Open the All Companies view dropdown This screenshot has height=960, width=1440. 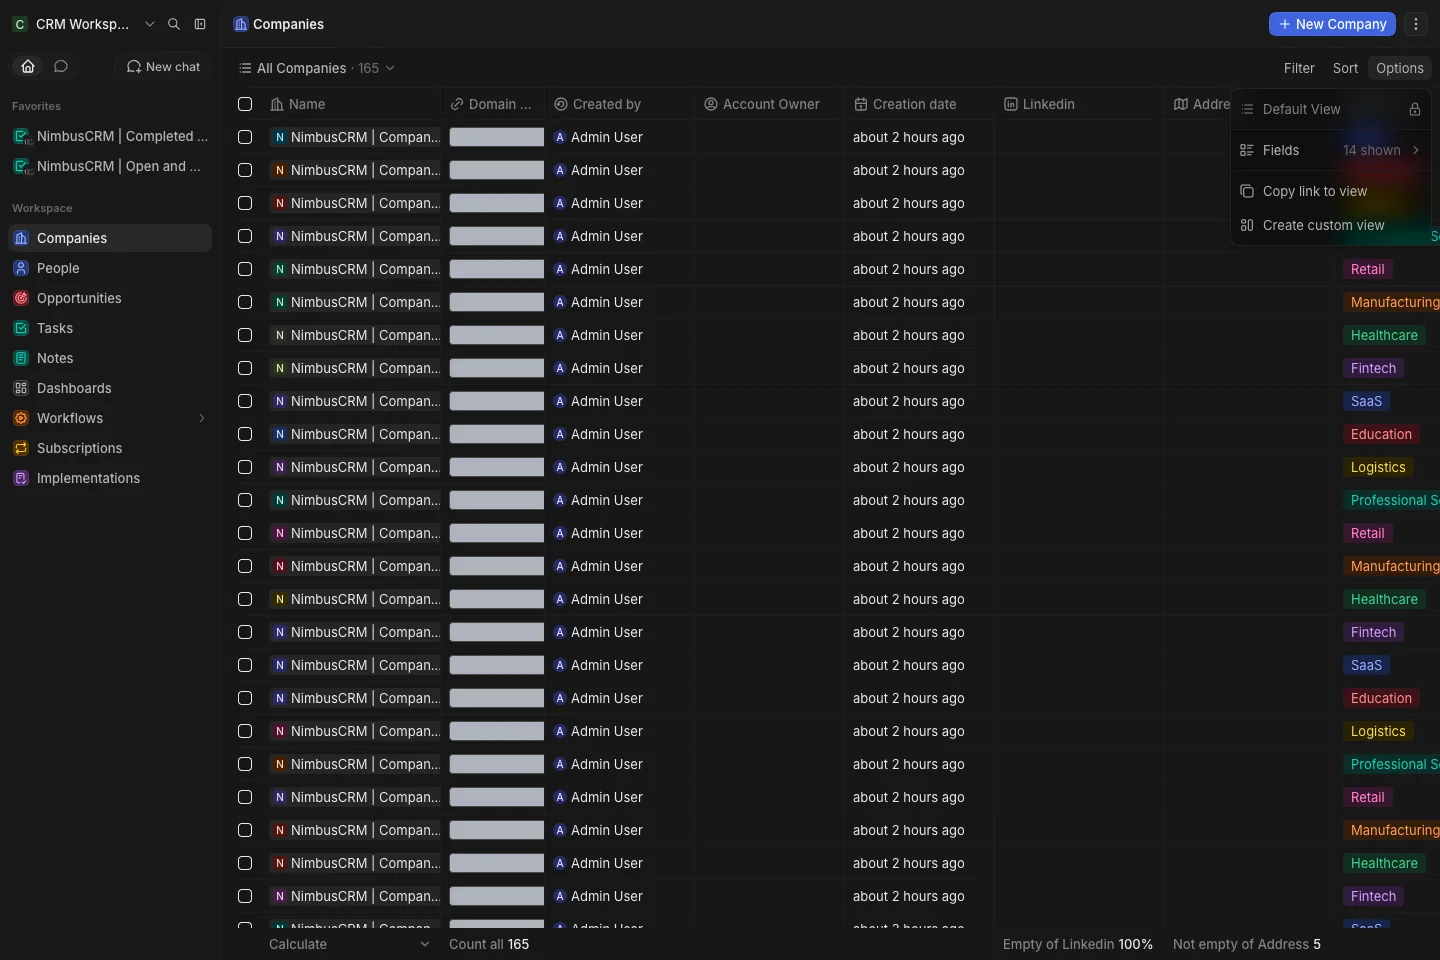[317, 68]
